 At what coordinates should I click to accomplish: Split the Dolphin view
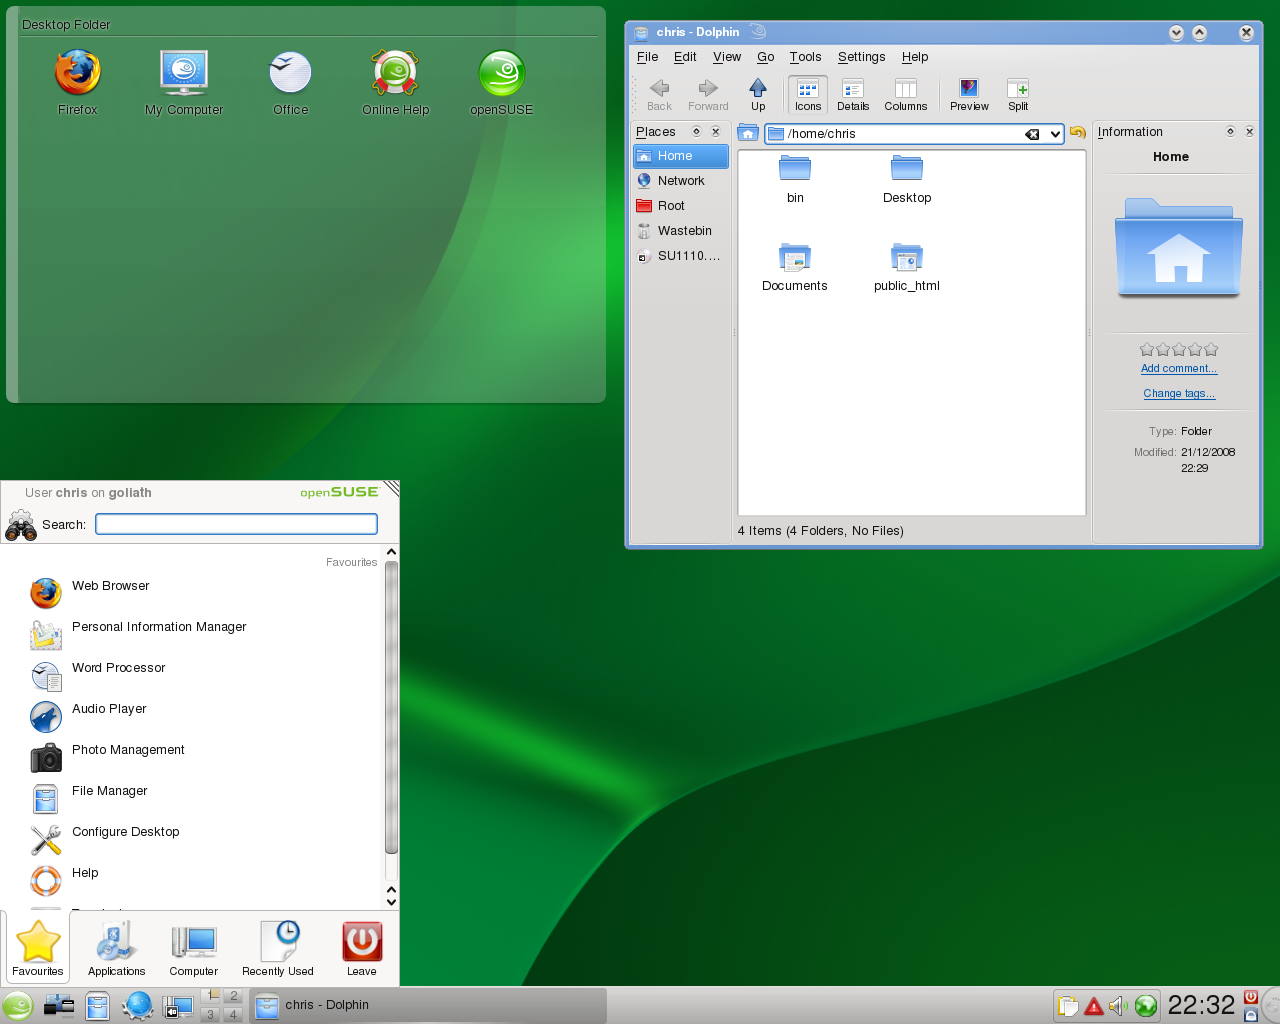coord(1018,95)
